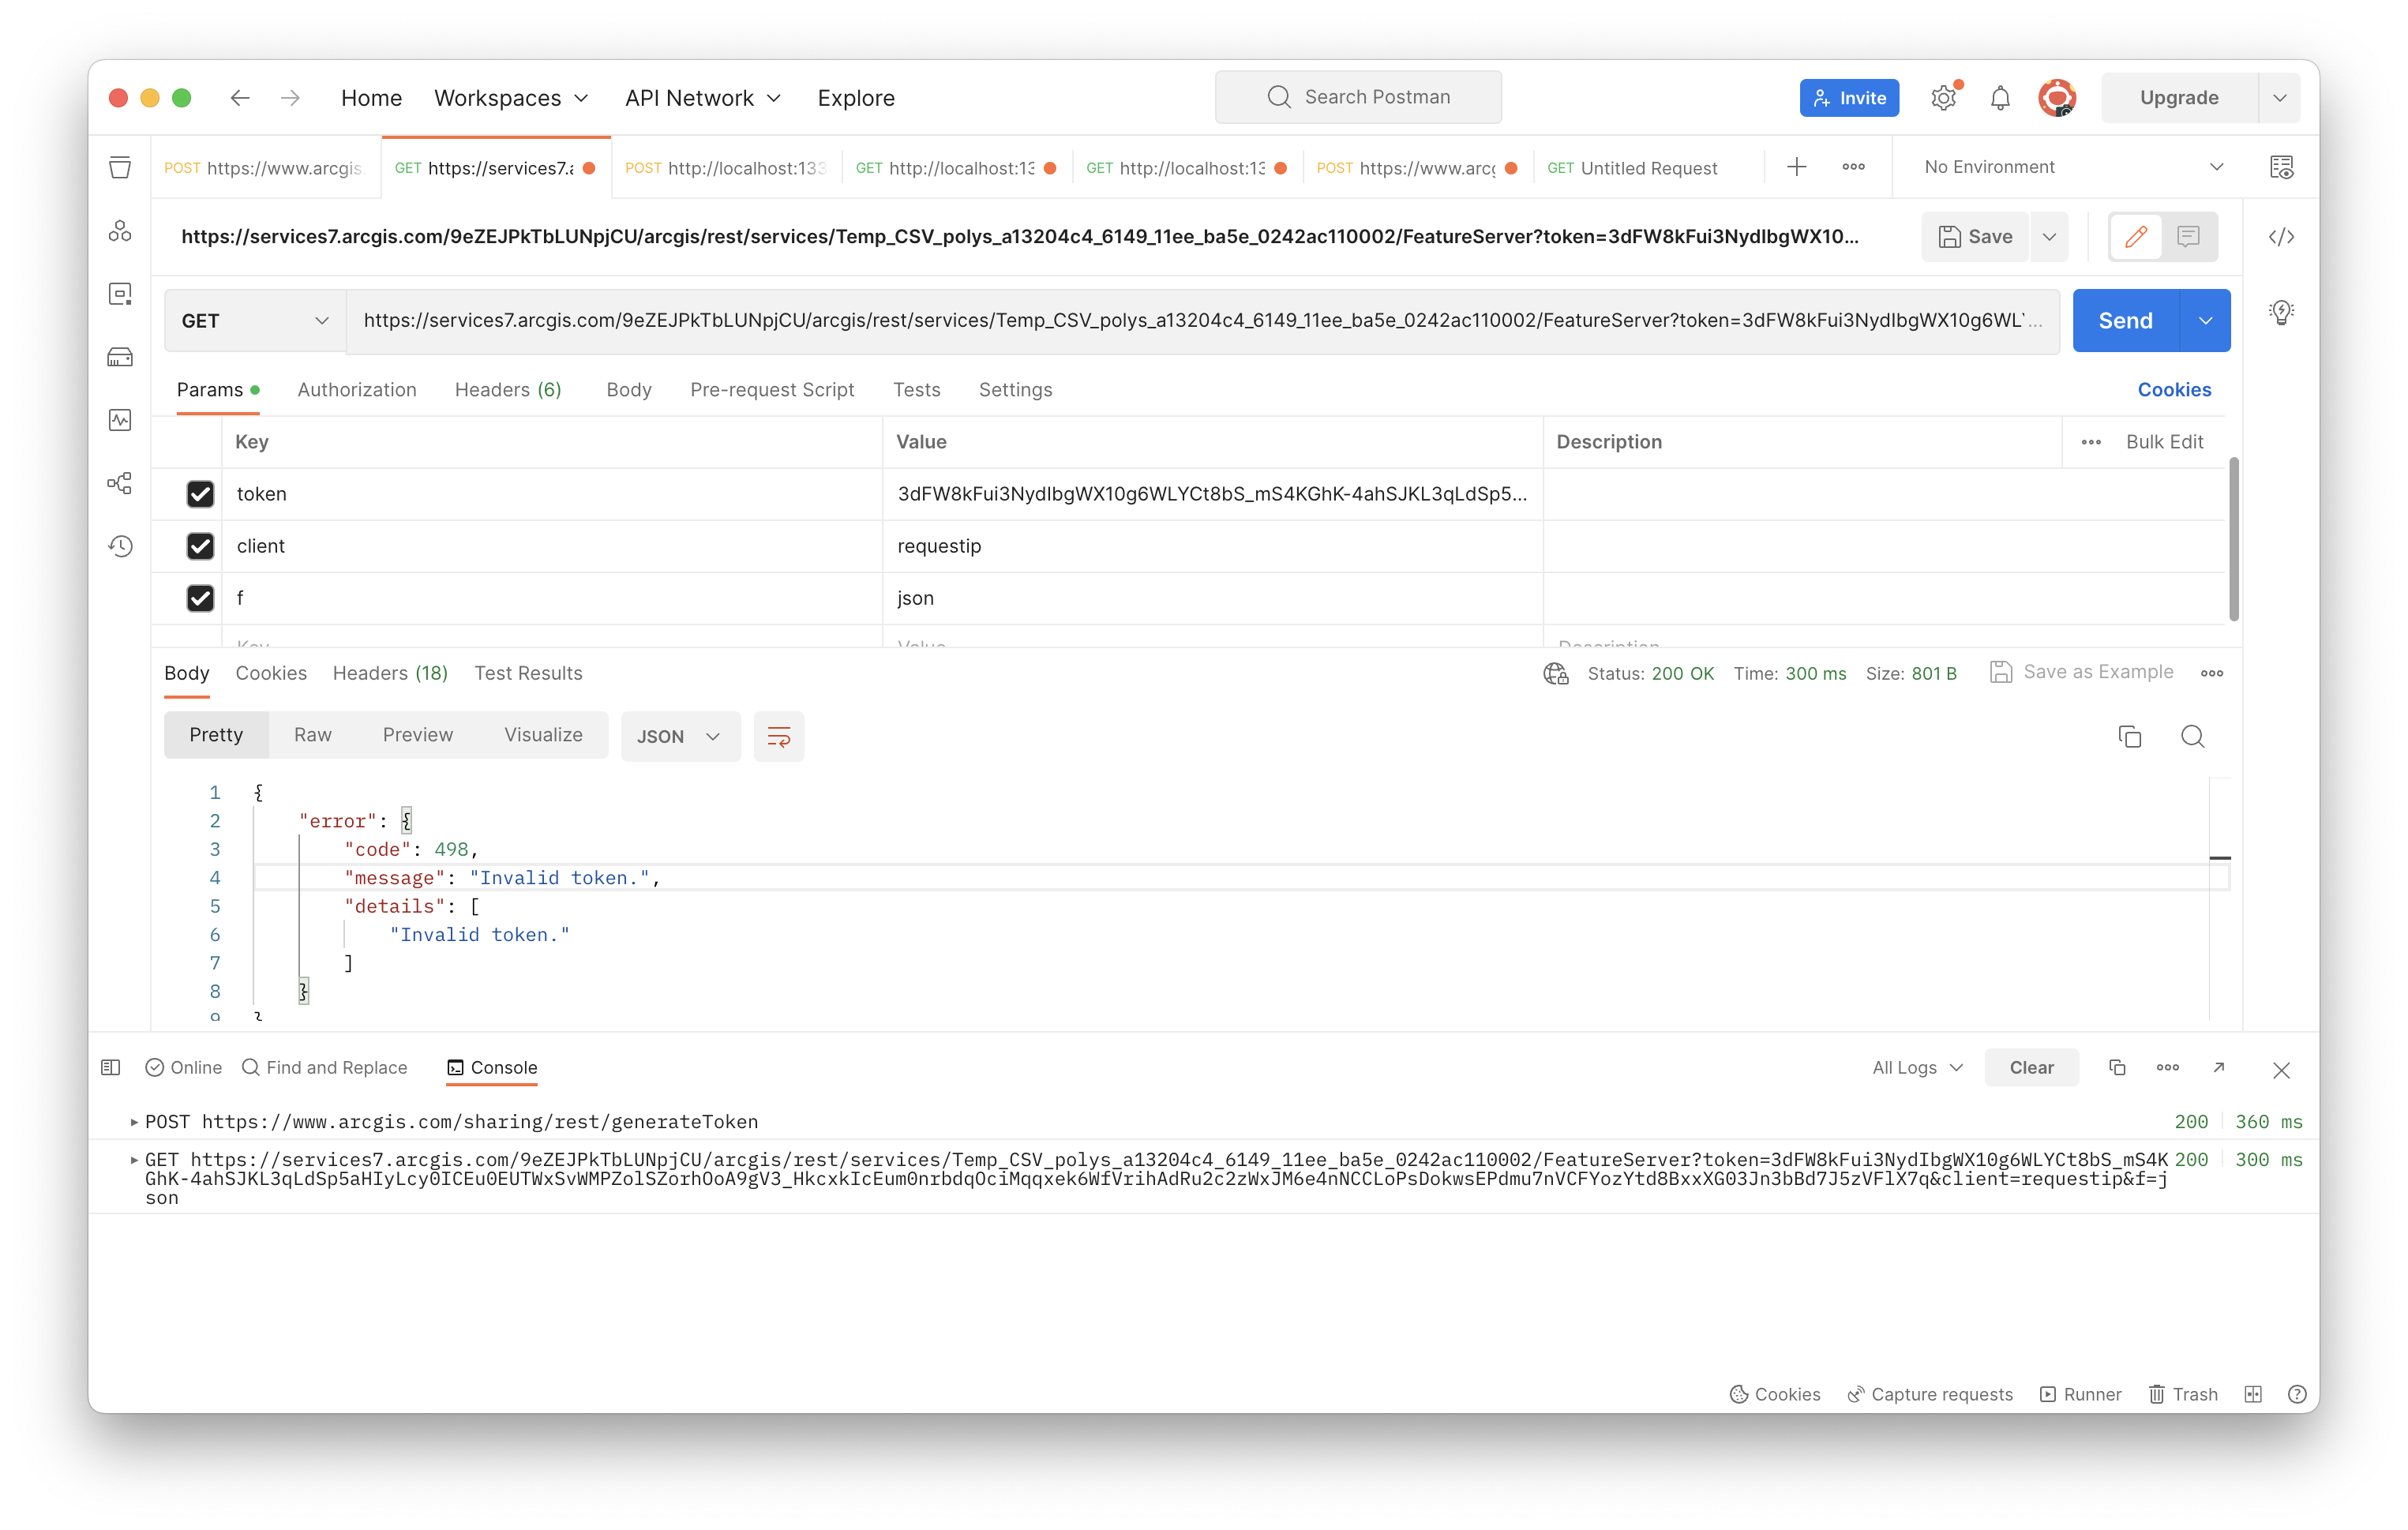Open Cookies link in request panel
The width and height of the screenshot is (2408, 1530).
click(2174, 390)
